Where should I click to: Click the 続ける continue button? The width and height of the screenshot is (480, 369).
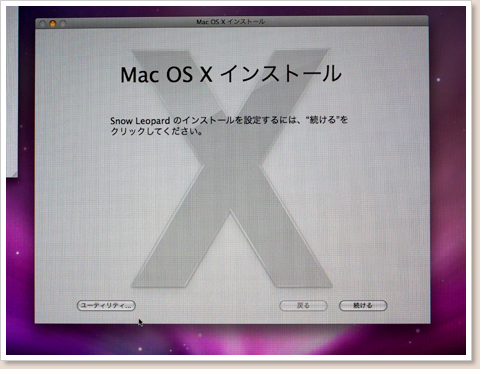coord(363,305)
